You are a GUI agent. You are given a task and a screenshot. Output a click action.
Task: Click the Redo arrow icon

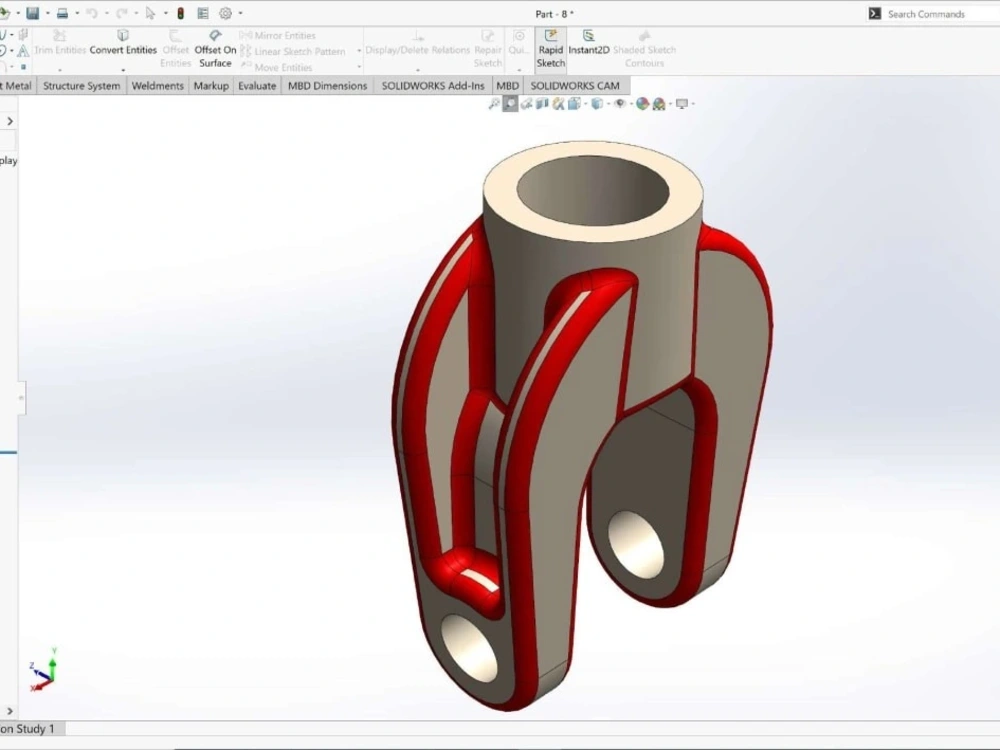pos(121,13)
